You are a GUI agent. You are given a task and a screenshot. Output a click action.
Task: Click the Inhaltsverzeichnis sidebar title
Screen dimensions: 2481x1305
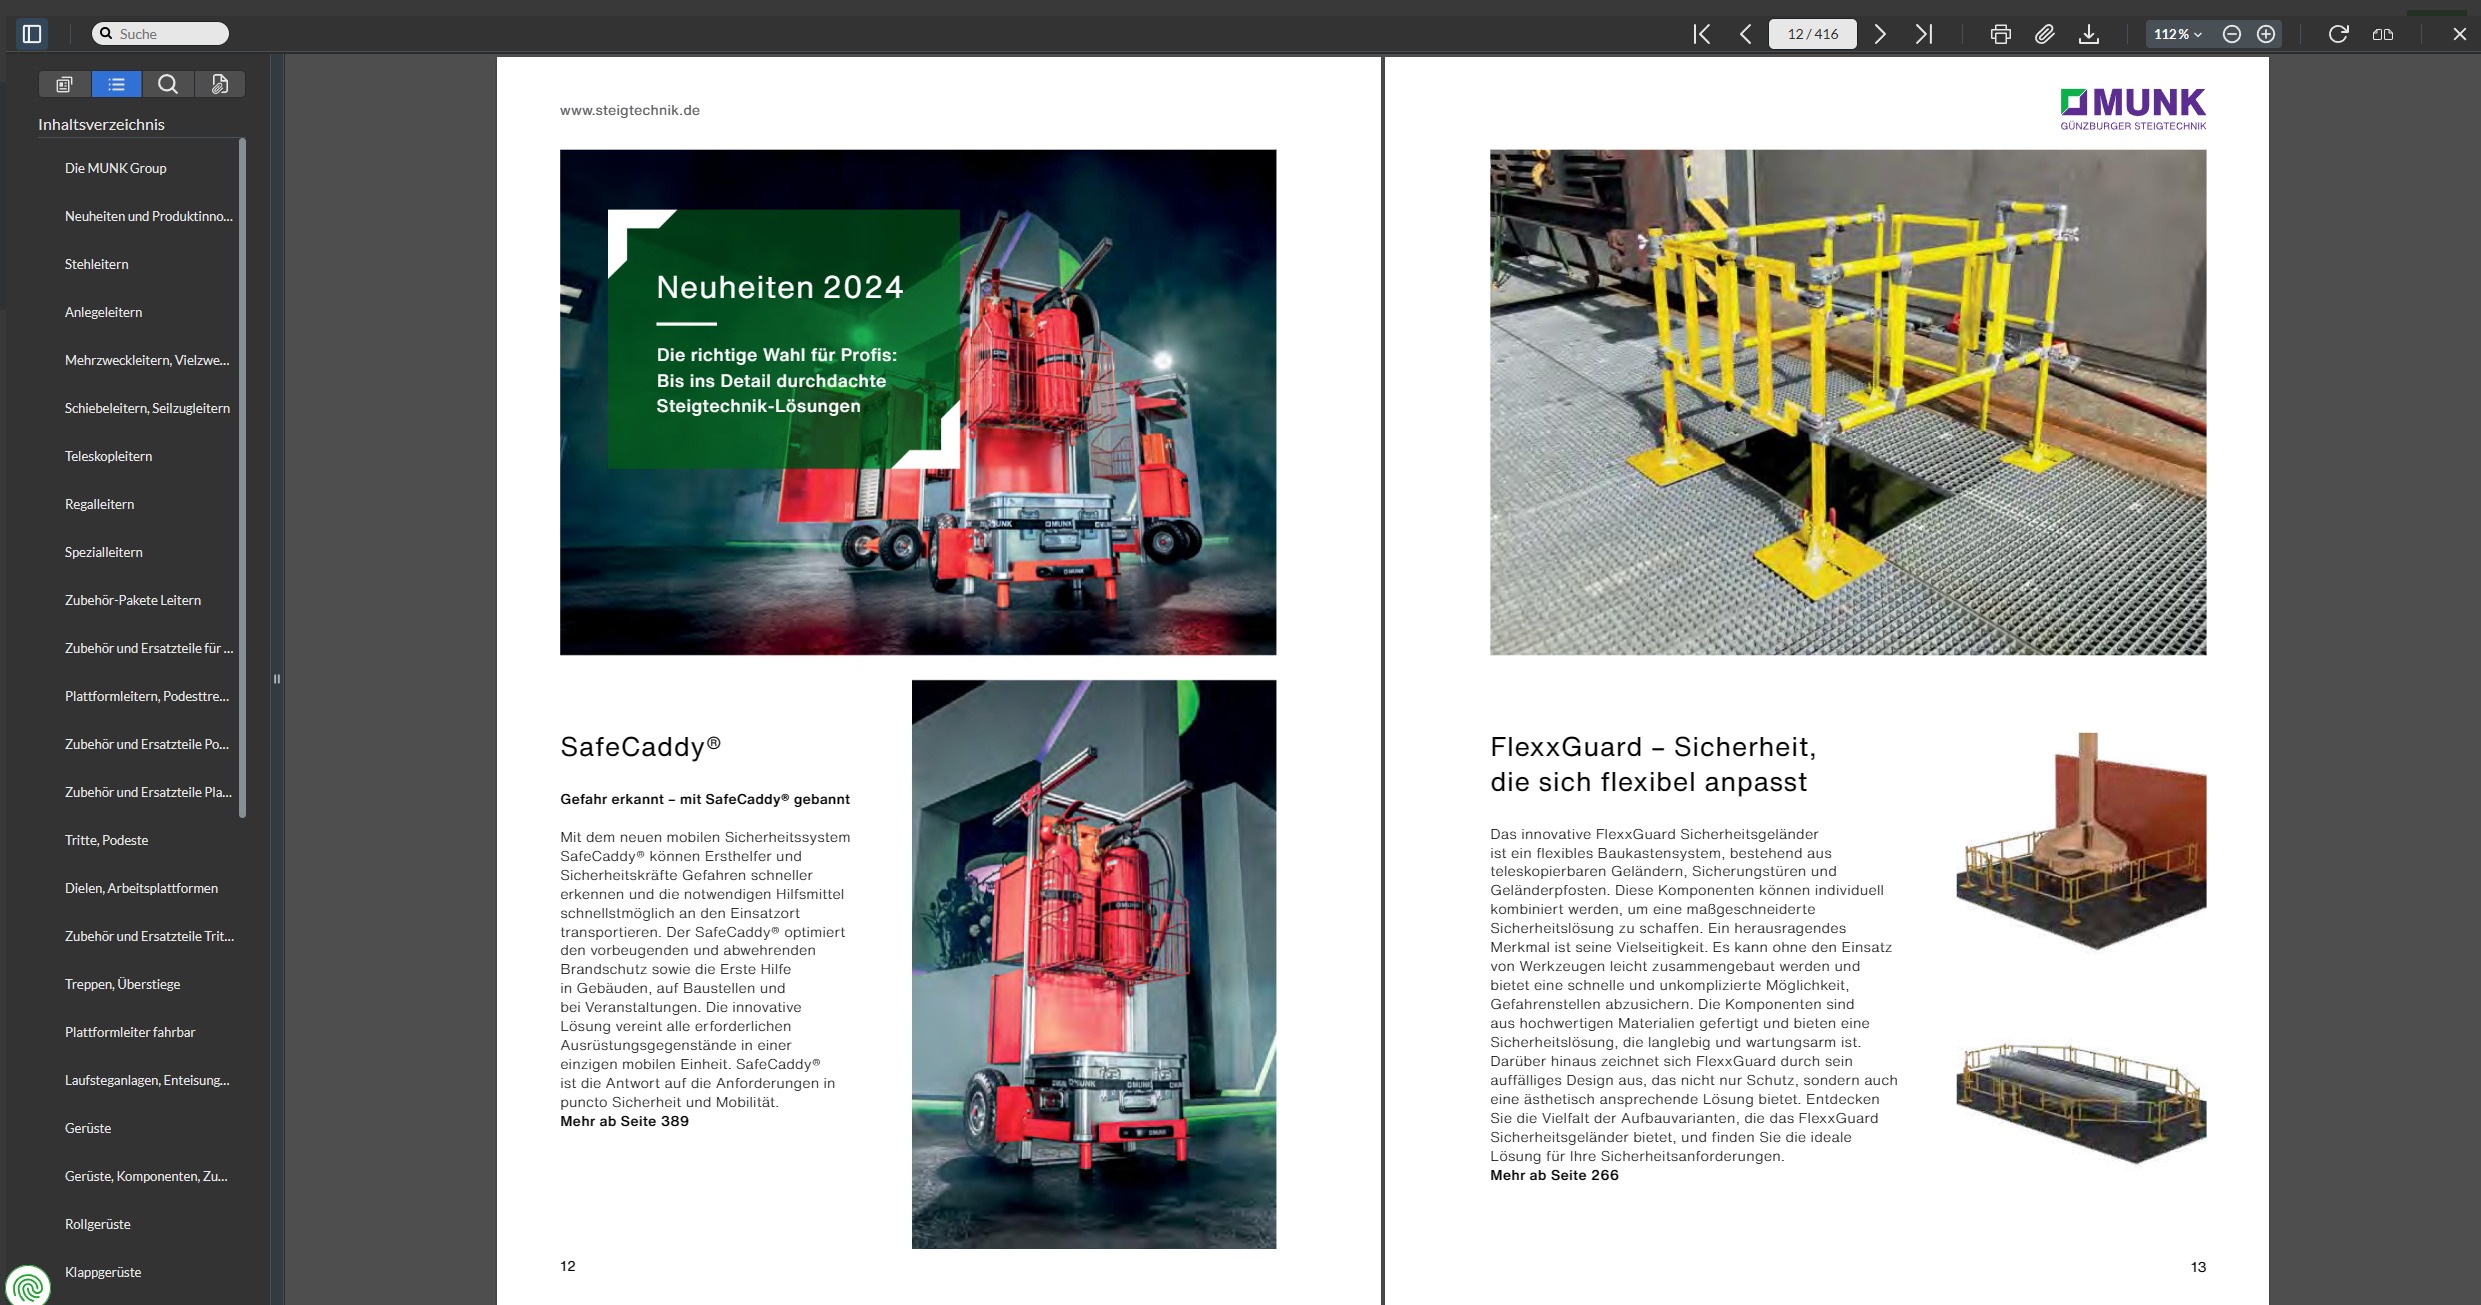(x=101, y=124)
